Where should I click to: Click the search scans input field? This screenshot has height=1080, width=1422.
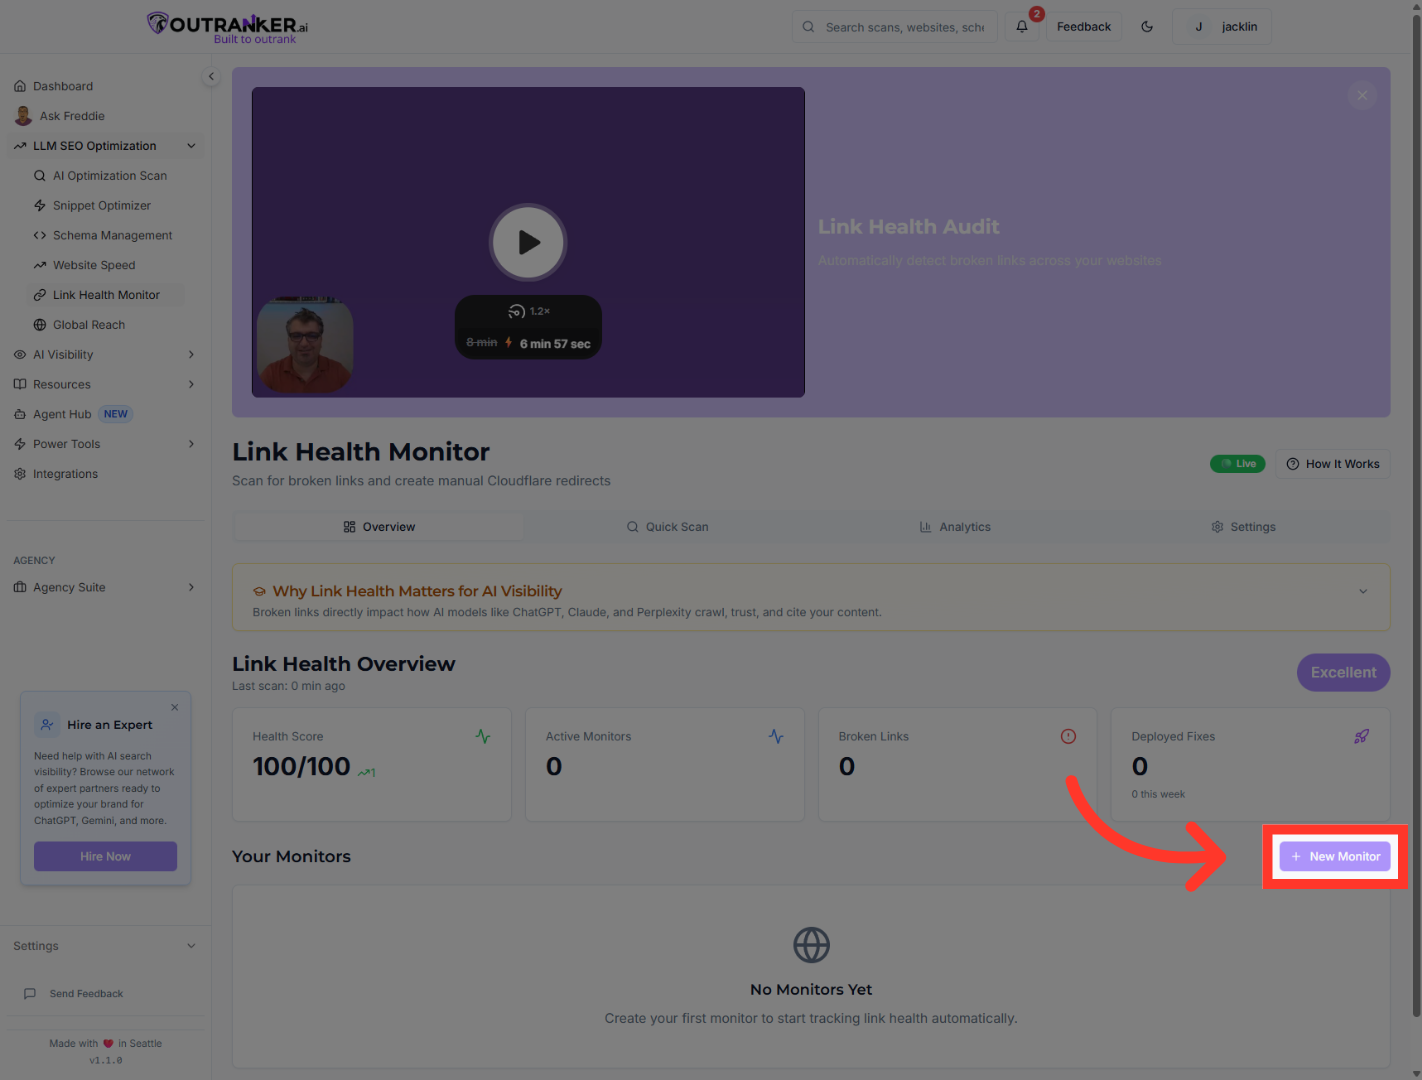coord(896,27)
